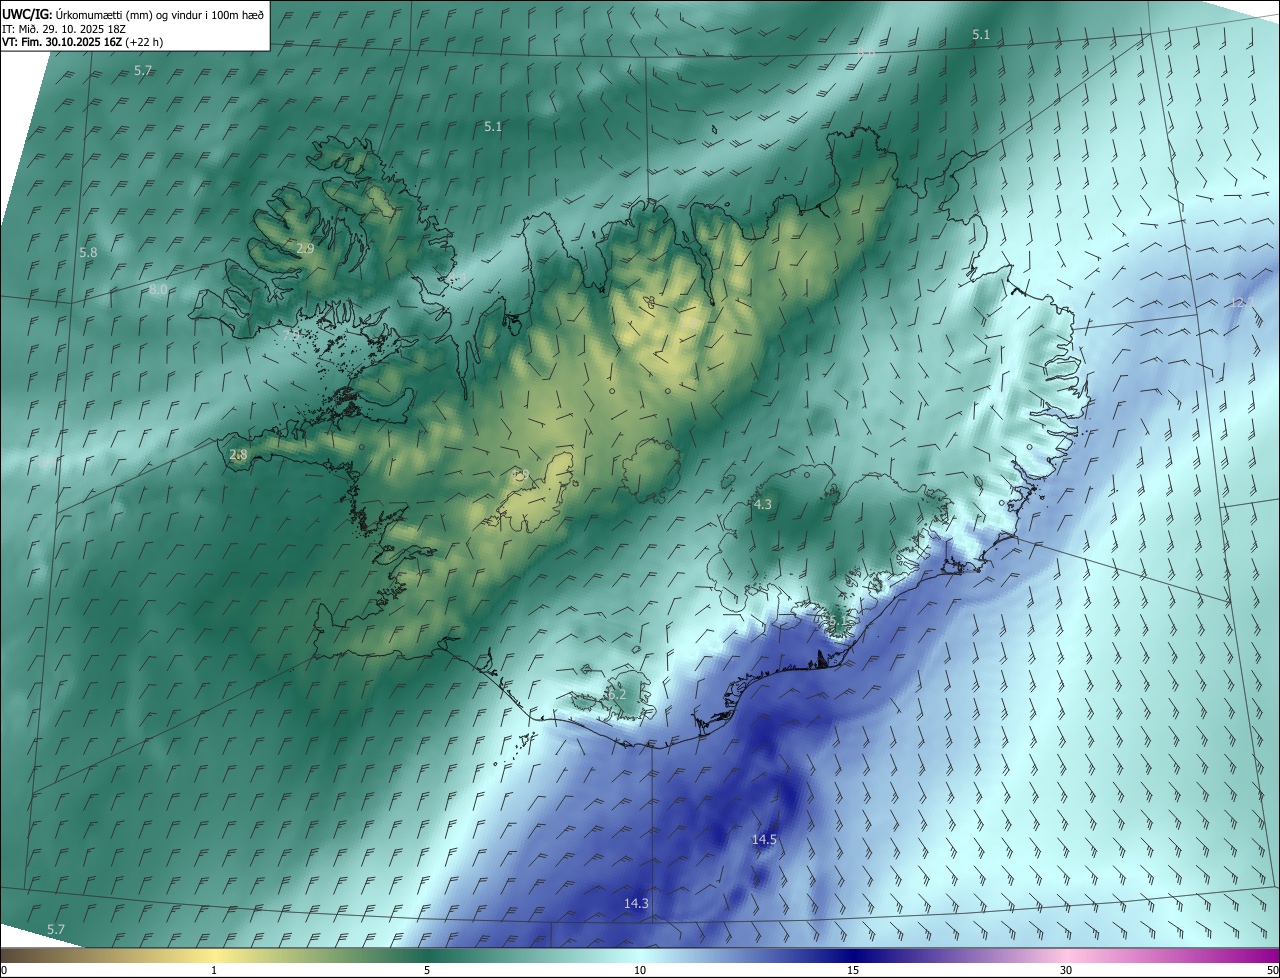This screenshot has height=978, width=1280.
Task: Click the 10 tick on the color scale
Action: coord(640,970)
